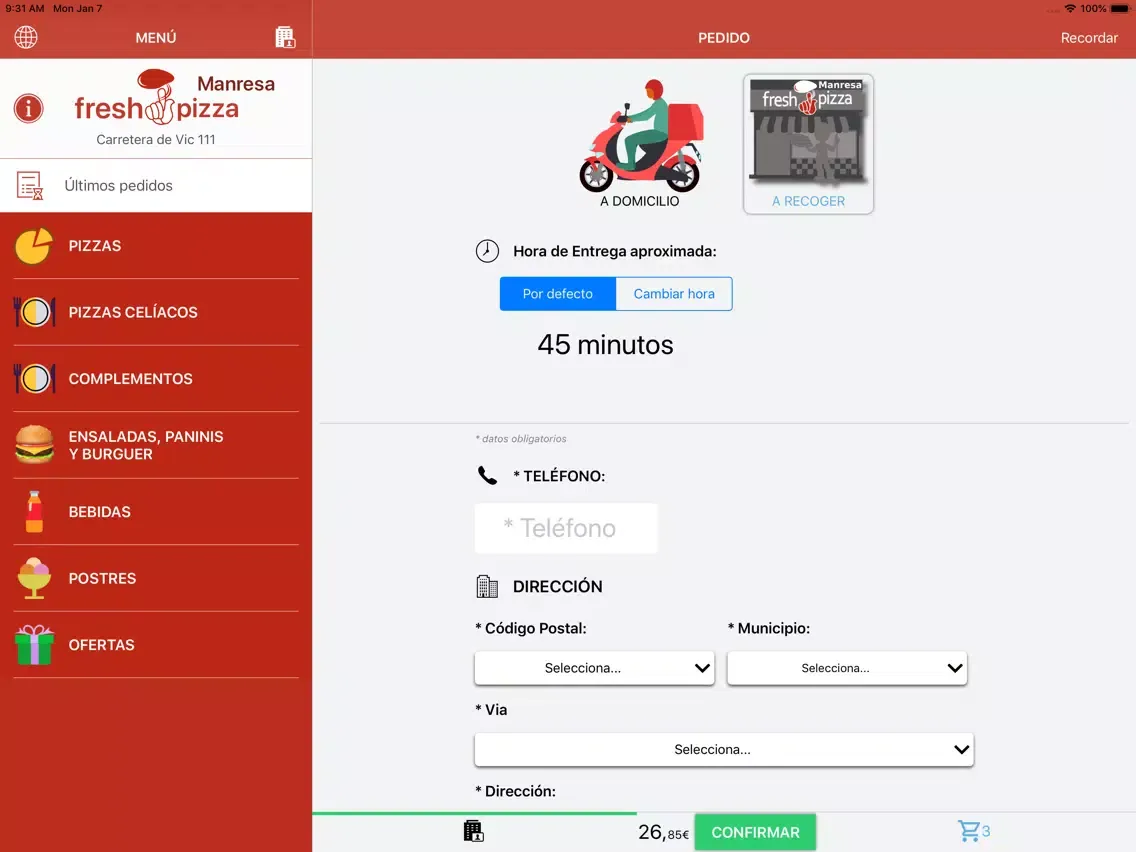The image size is (1136, 852).
Task: Click the * Dirección: field label
Action: point(515,791)
